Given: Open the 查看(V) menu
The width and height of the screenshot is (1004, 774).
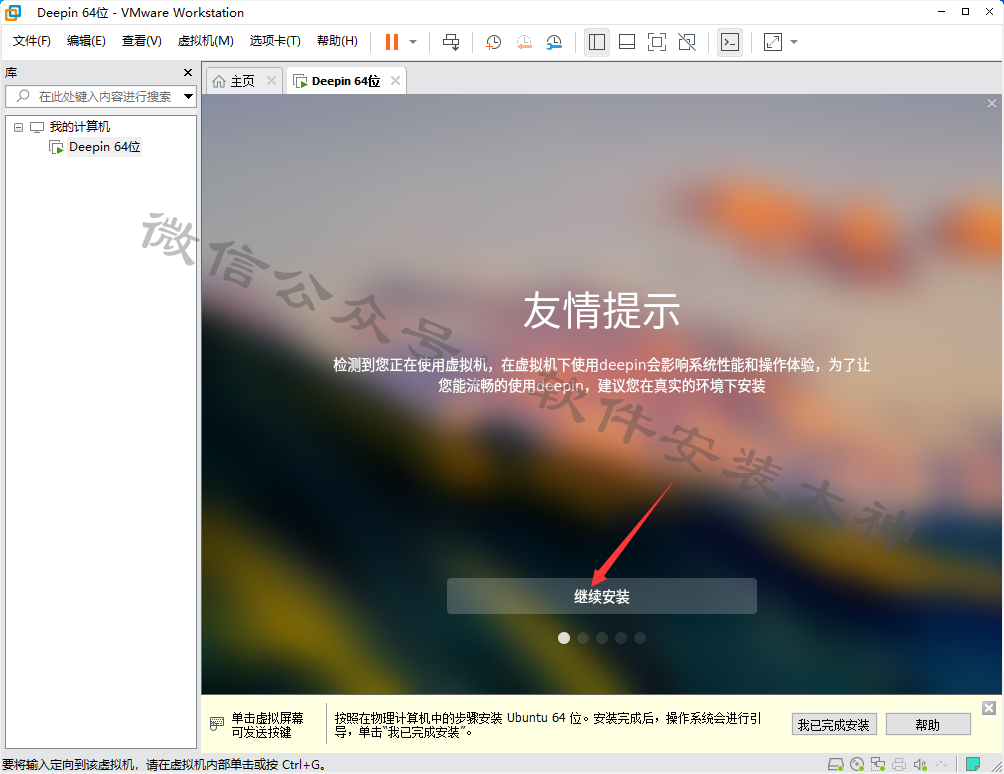Looking at the screenshot, I should click(142, 41).
